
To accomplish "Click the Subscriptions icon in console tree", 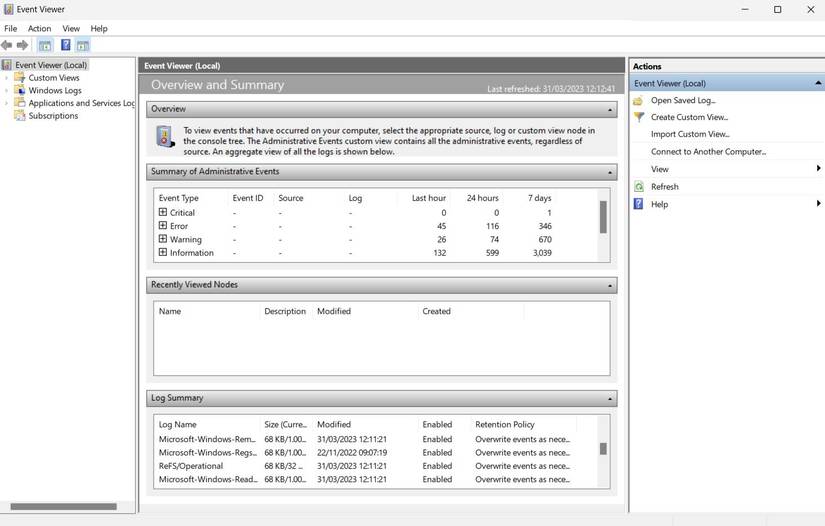I will [20, 116].
